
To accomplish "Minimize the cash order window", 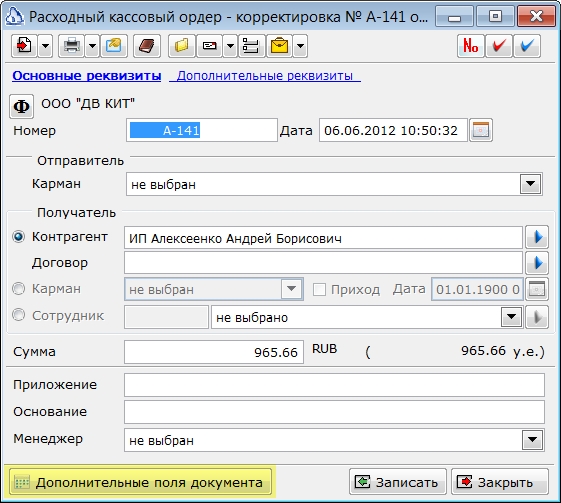I will (454, 16).
